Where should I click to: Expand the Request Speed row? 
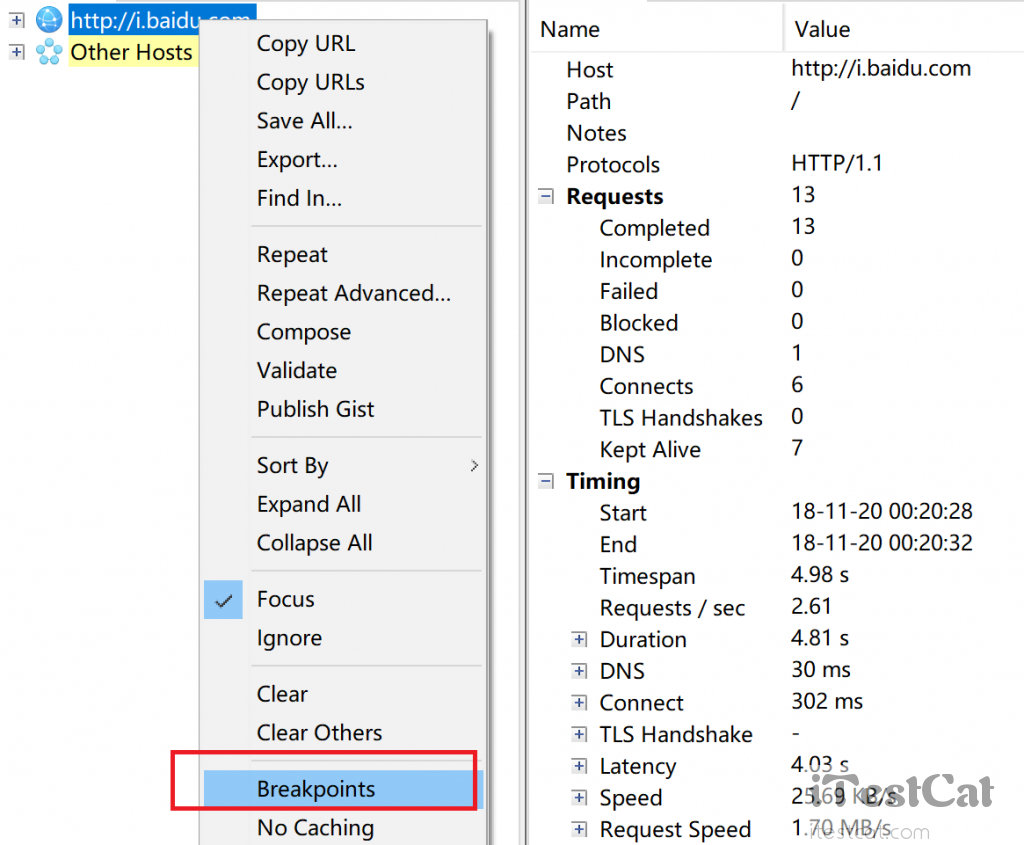point(579,829)
